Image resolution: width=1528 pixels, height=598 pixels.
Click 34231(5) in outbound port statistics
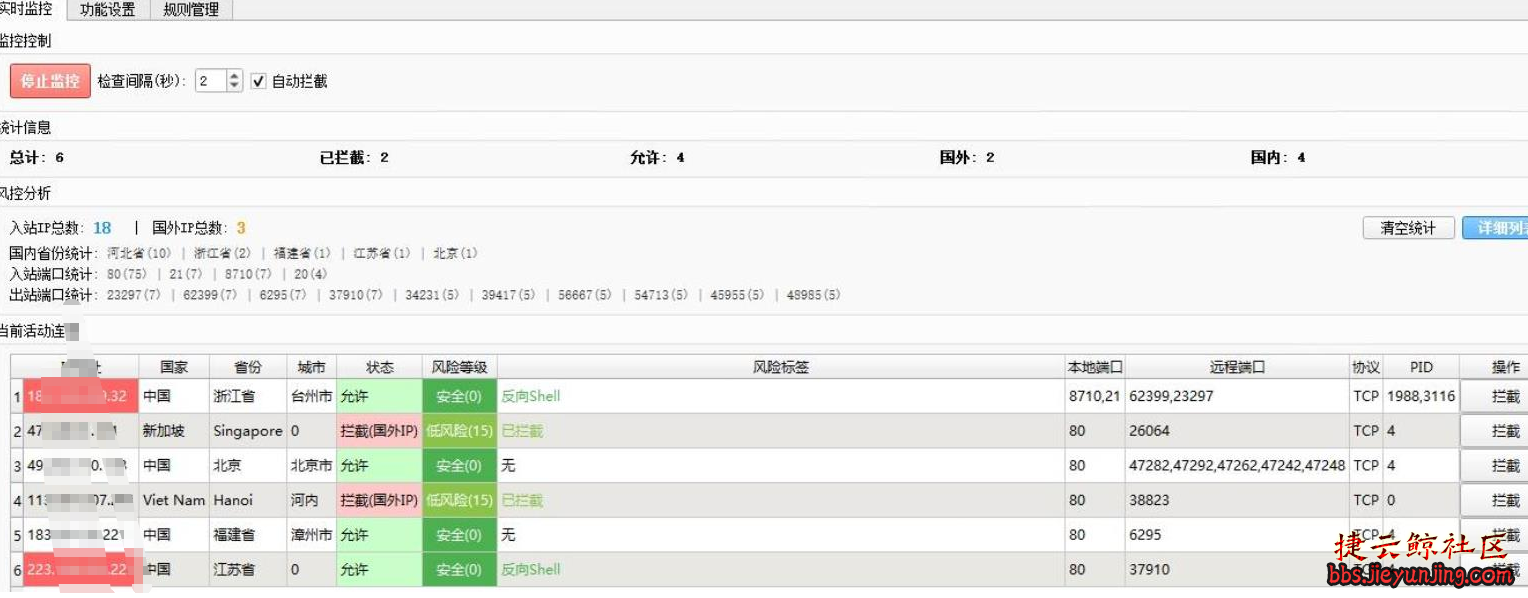tap(433, 295)
